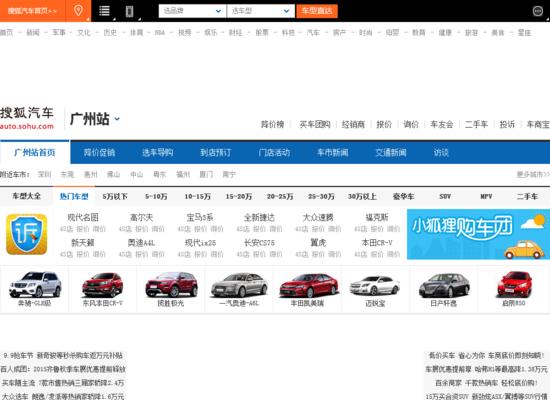Open the 广州站首页 tab

point(35,152)
